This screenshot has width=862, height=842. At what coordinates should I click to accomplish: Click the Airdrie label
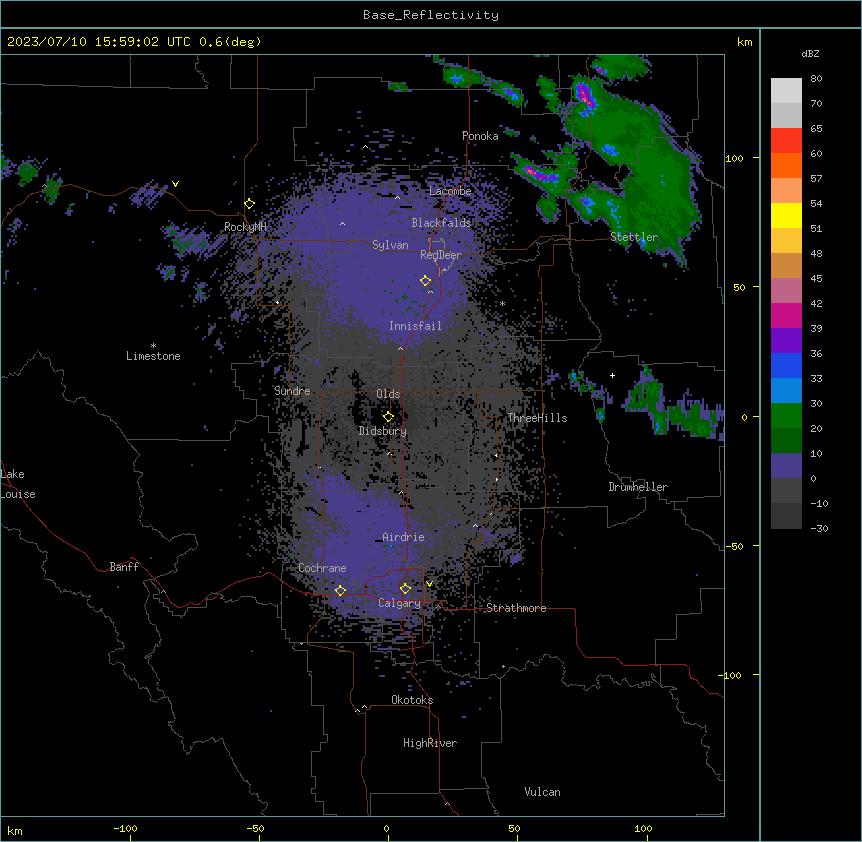pyautogui.click(x=403, y=537)
